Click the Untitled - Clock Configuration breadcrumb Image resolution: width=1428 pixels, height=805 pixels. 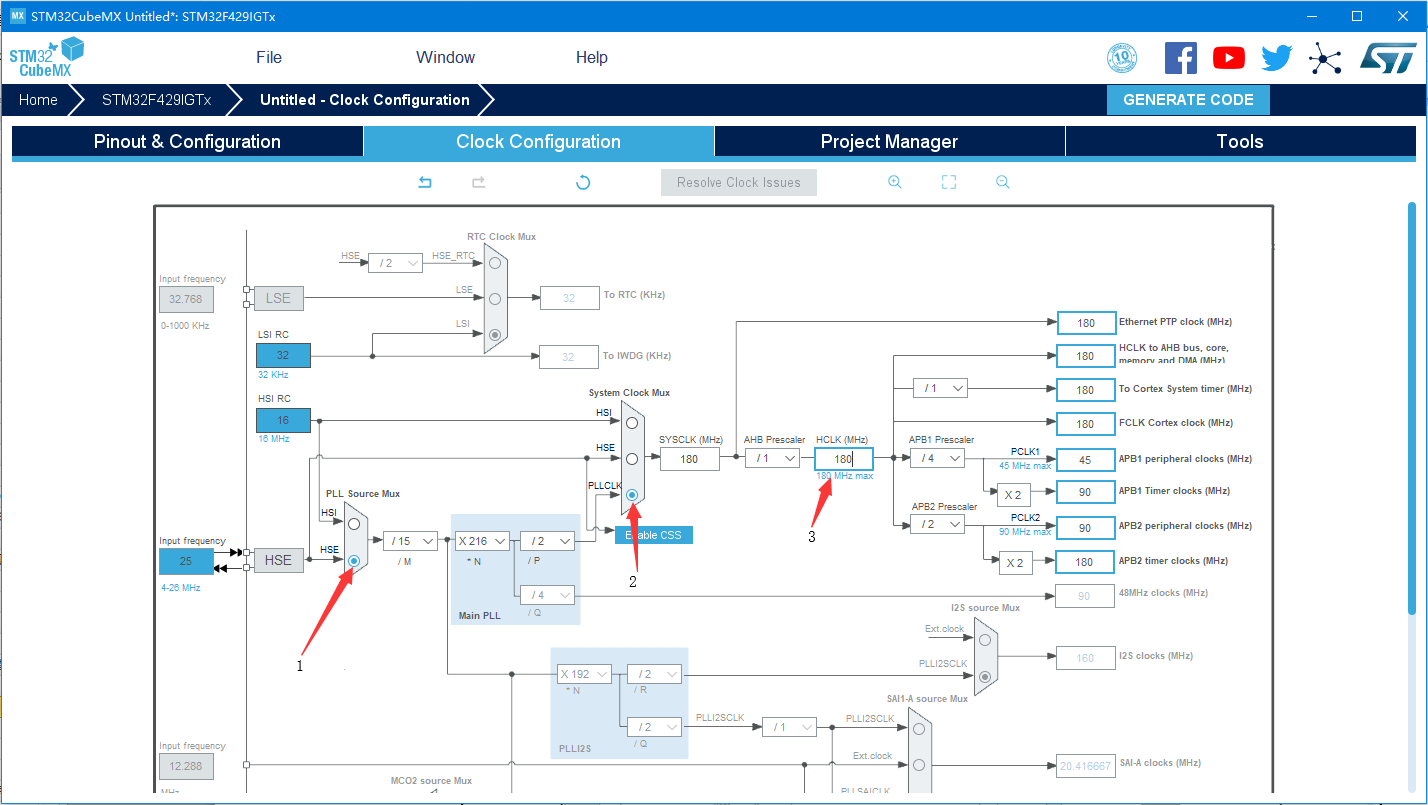pyautogui.click(x=365, y=100)
